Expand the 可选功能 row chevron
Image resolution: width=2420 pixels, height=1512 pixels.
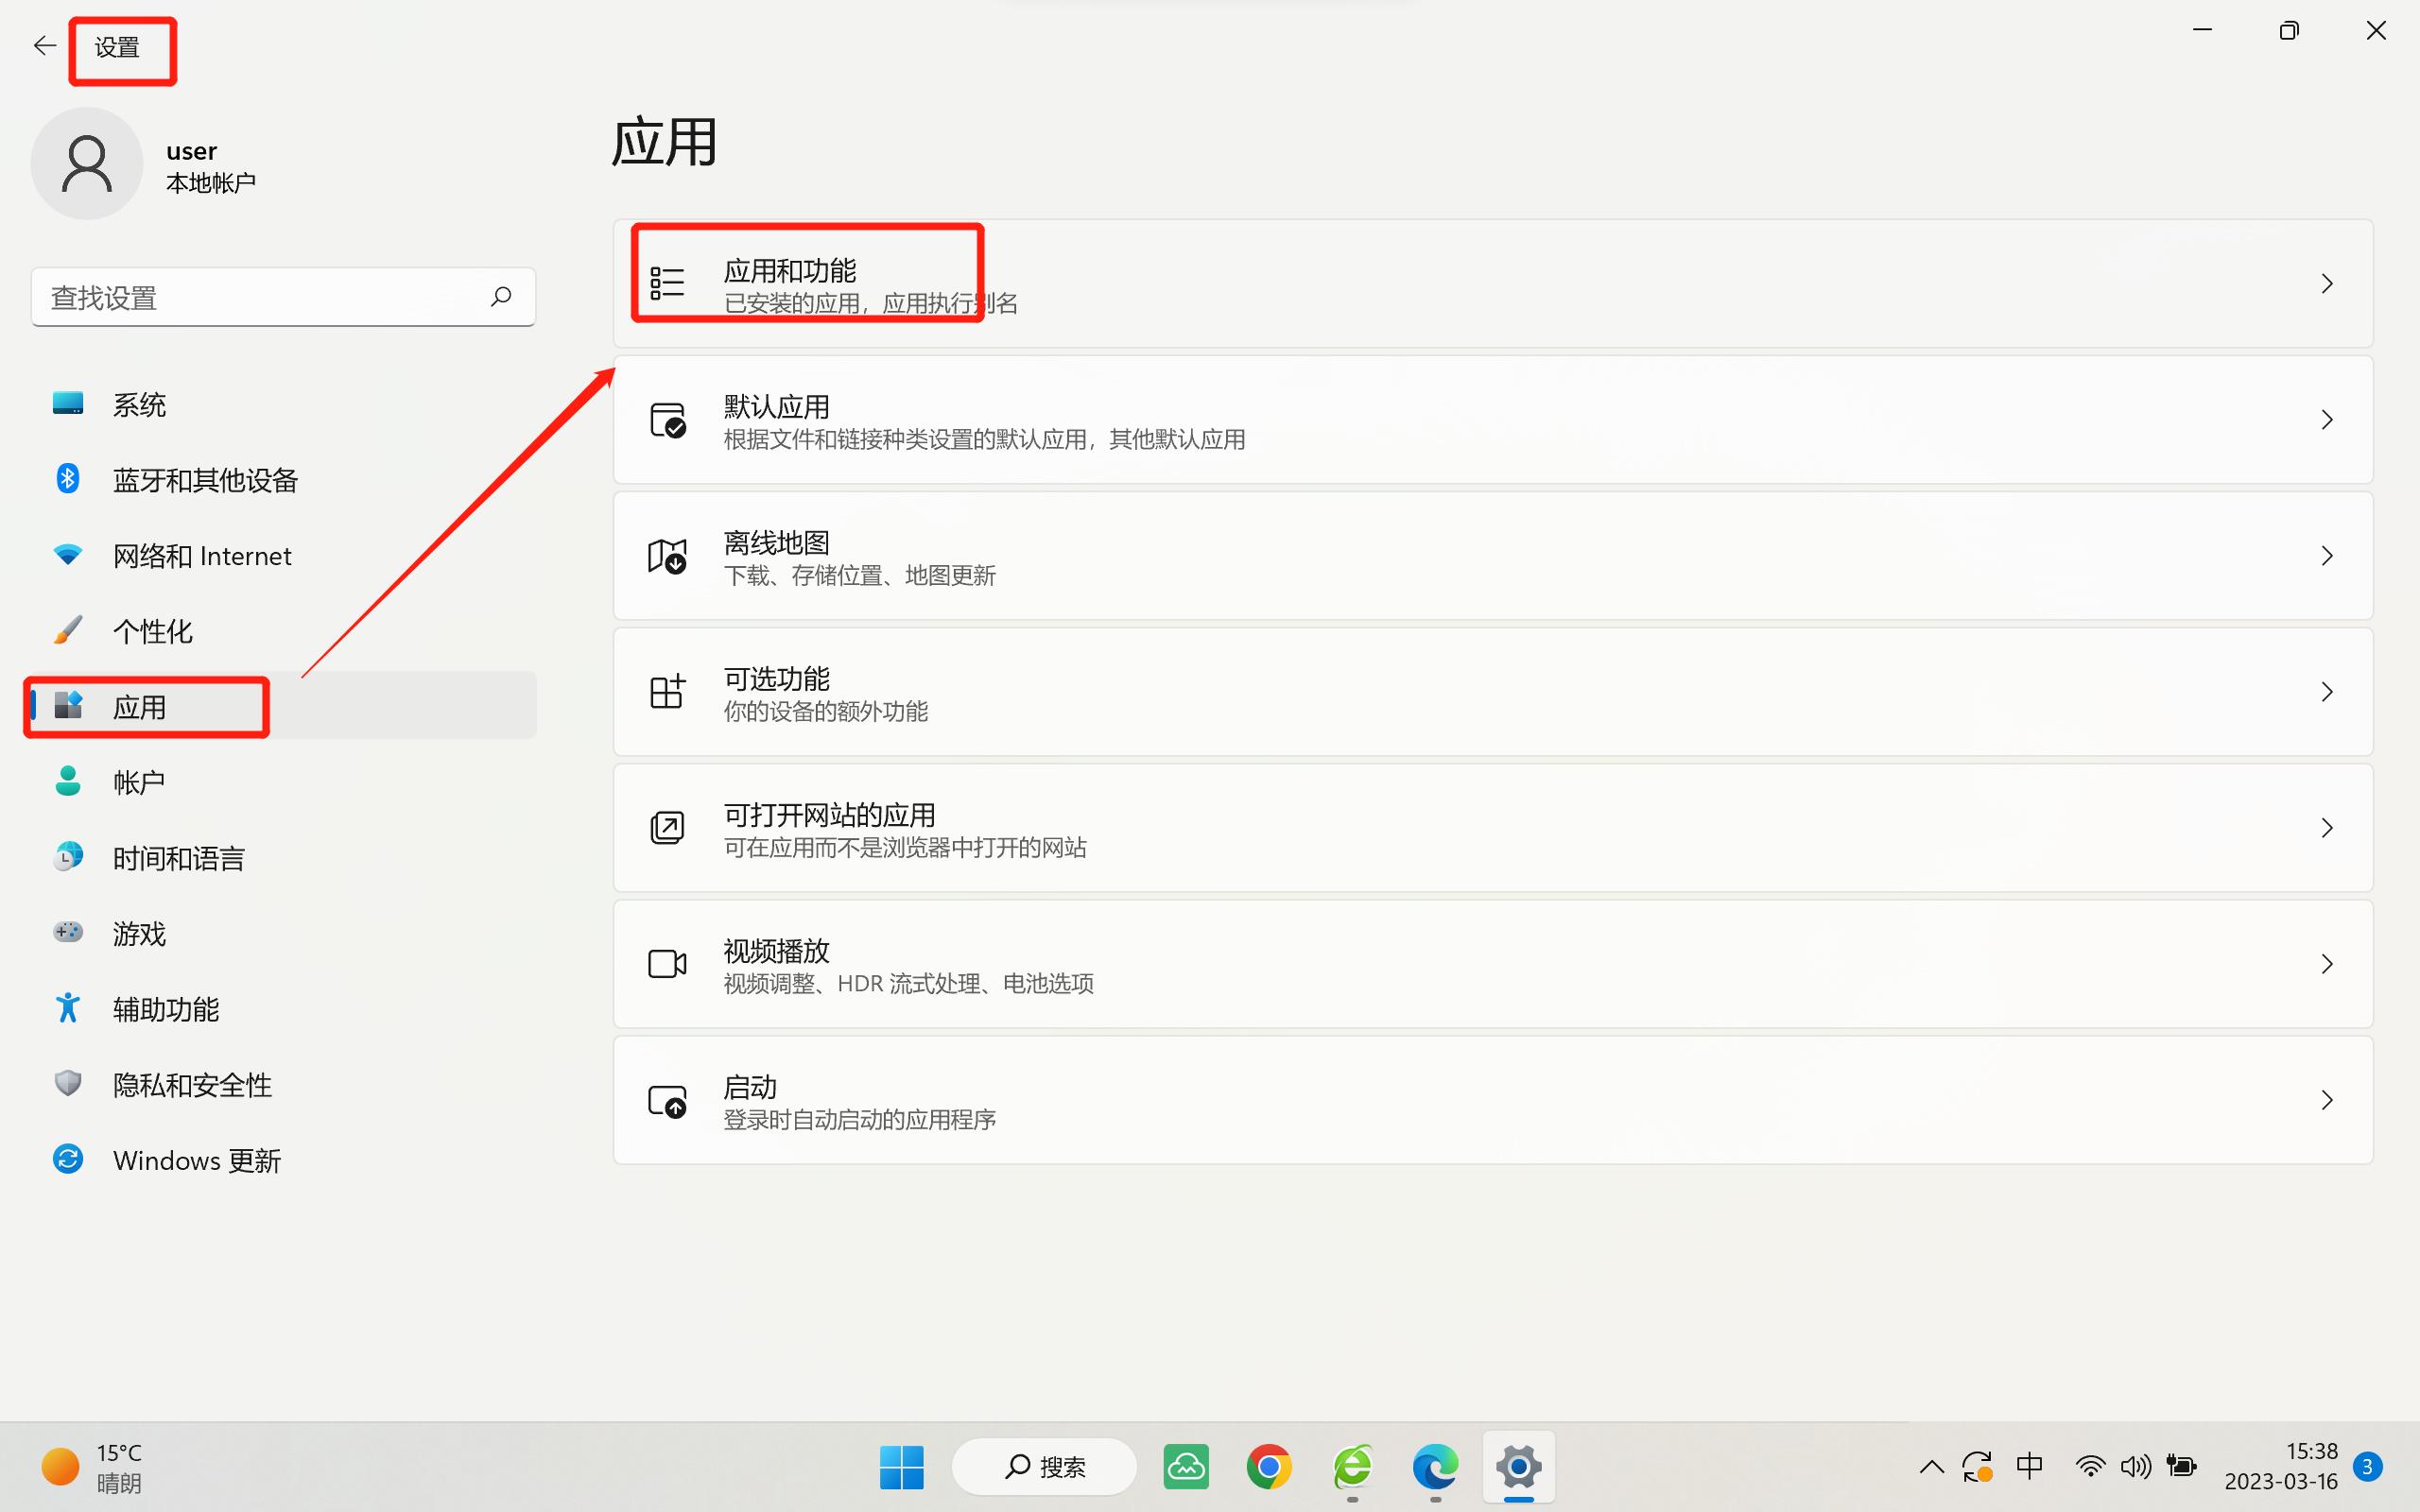(2327, 692)
